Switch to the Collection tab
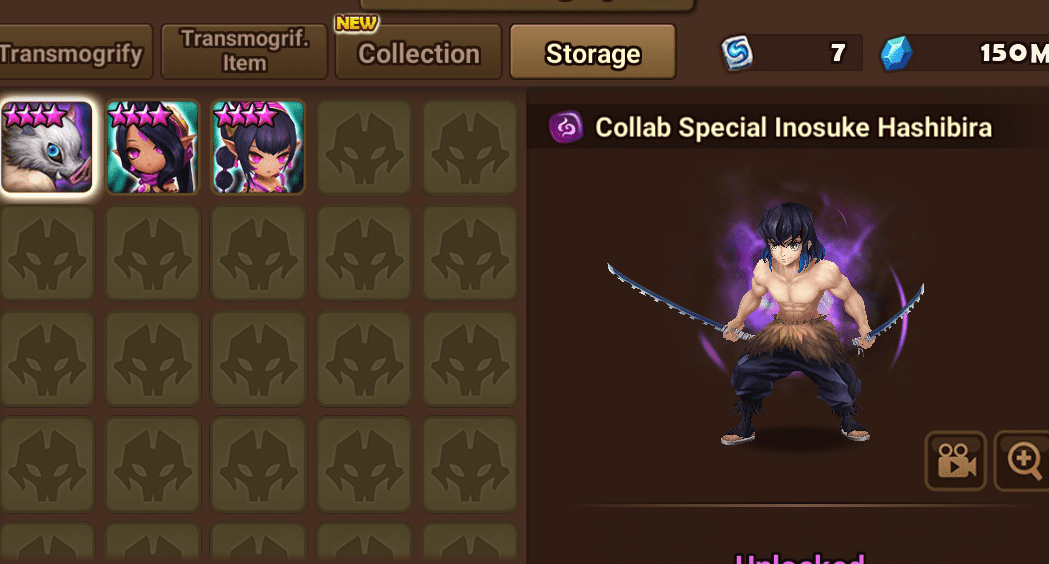Viewport: 1049px width, 564px height. [419, 52]
